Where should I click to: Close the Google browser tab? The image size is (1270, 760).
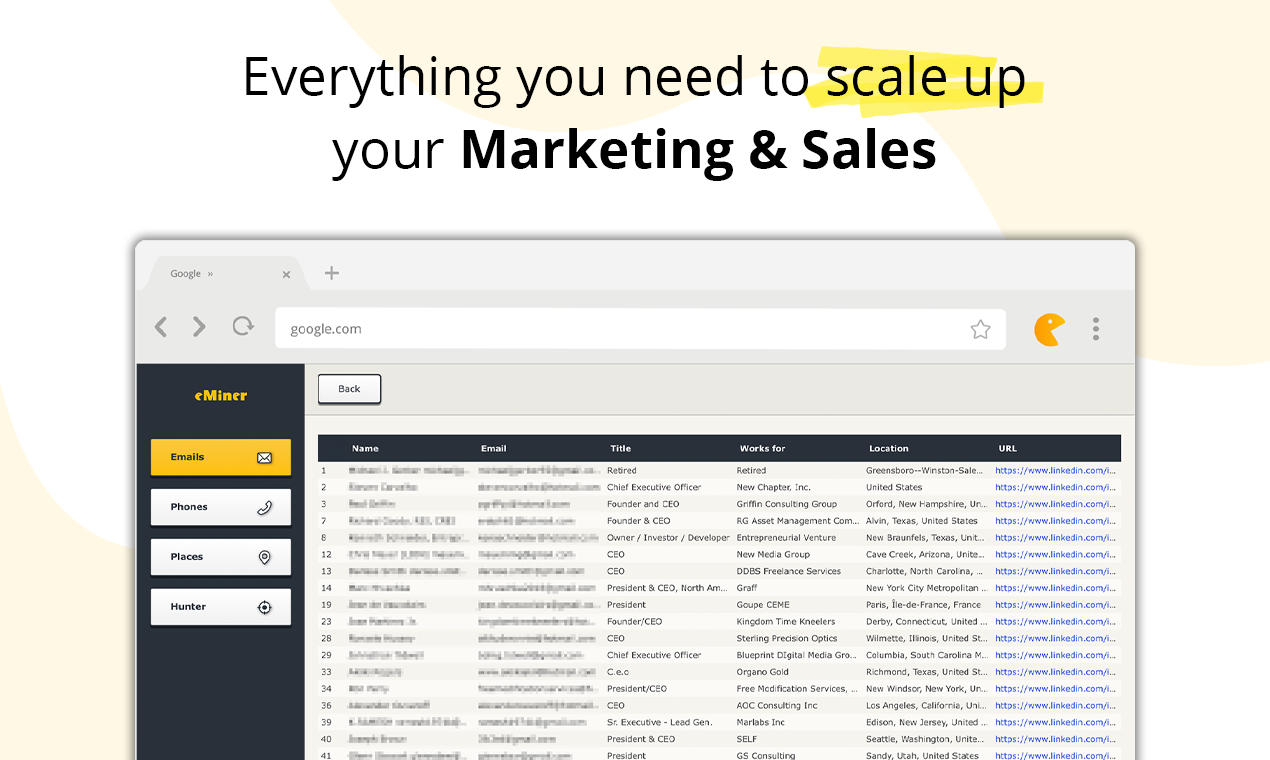(x=286, y=274)
